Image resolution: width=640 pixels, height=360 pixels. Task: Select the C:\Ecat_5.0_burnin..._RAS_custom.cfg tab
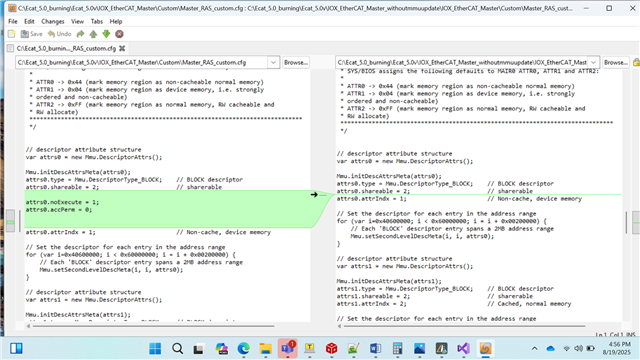point(66,48)
